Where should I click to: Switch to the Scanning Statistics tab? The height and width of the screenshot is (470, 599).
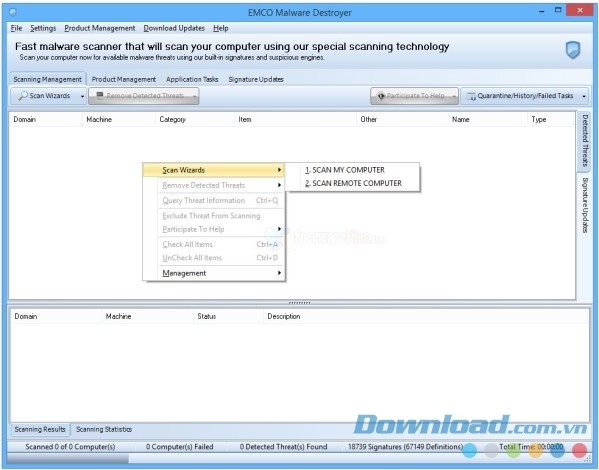point(104,429)
